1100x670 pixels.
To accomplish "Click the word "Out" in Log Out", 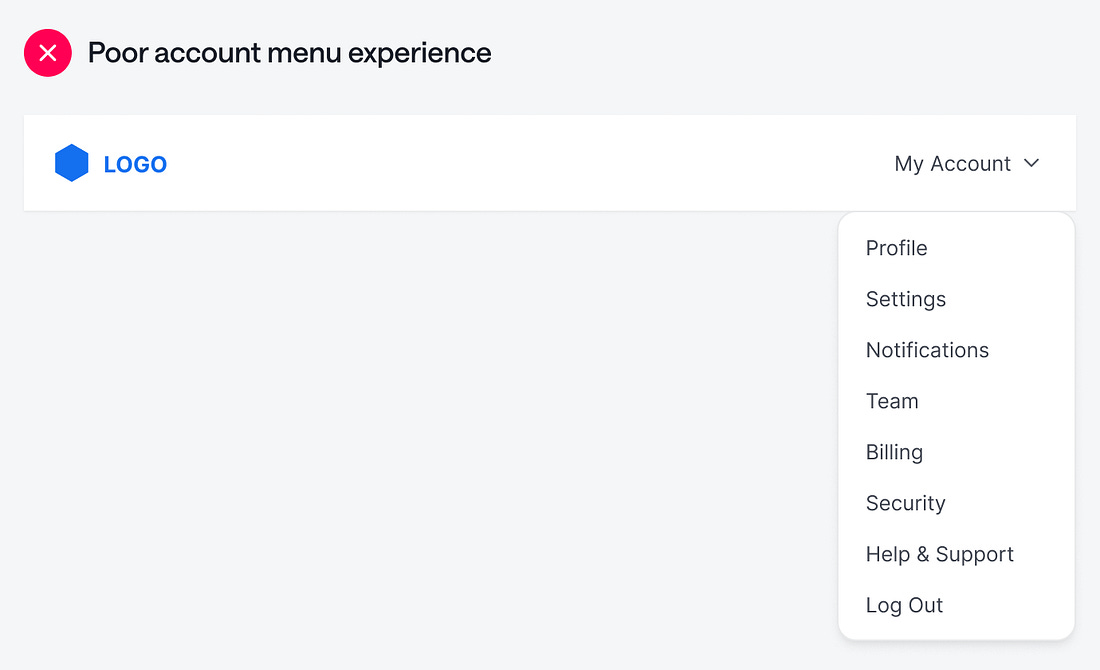I will (925, 605).
